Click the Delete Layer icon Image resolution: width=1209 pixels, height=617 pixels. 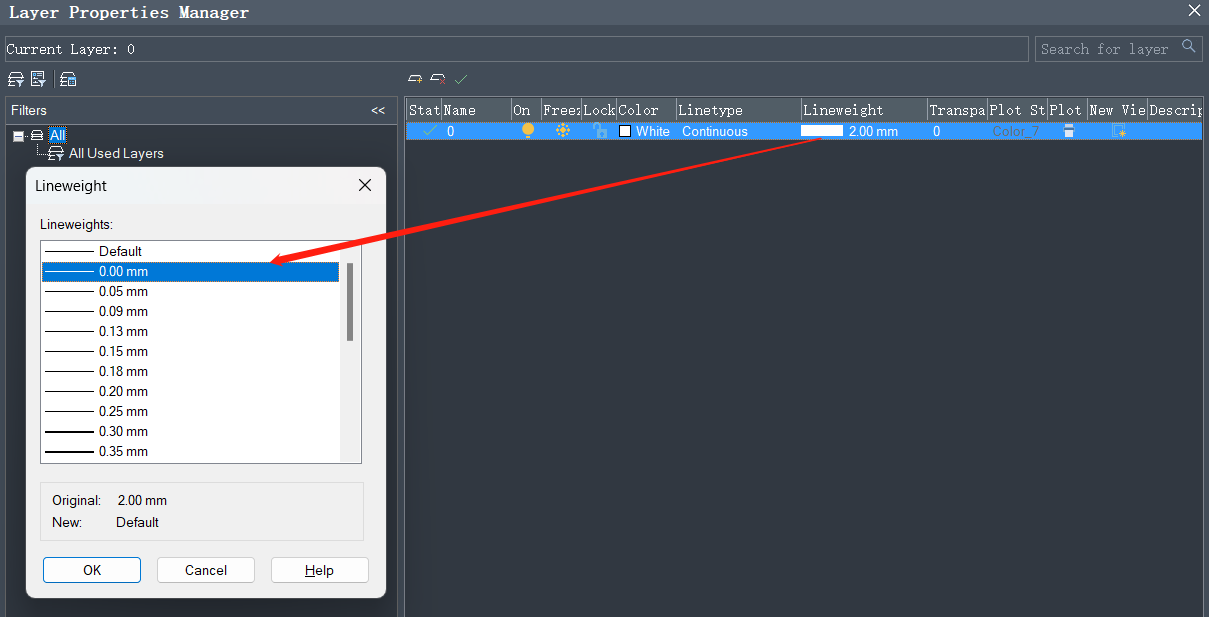point(438,78)
